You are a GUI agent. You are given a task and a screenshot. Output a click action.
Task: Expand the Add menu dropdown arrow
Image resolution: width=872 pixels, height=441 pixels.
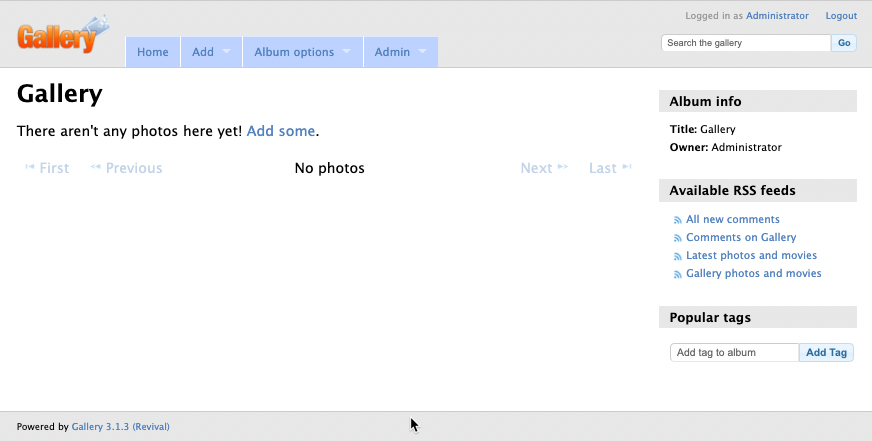point(226,52)
